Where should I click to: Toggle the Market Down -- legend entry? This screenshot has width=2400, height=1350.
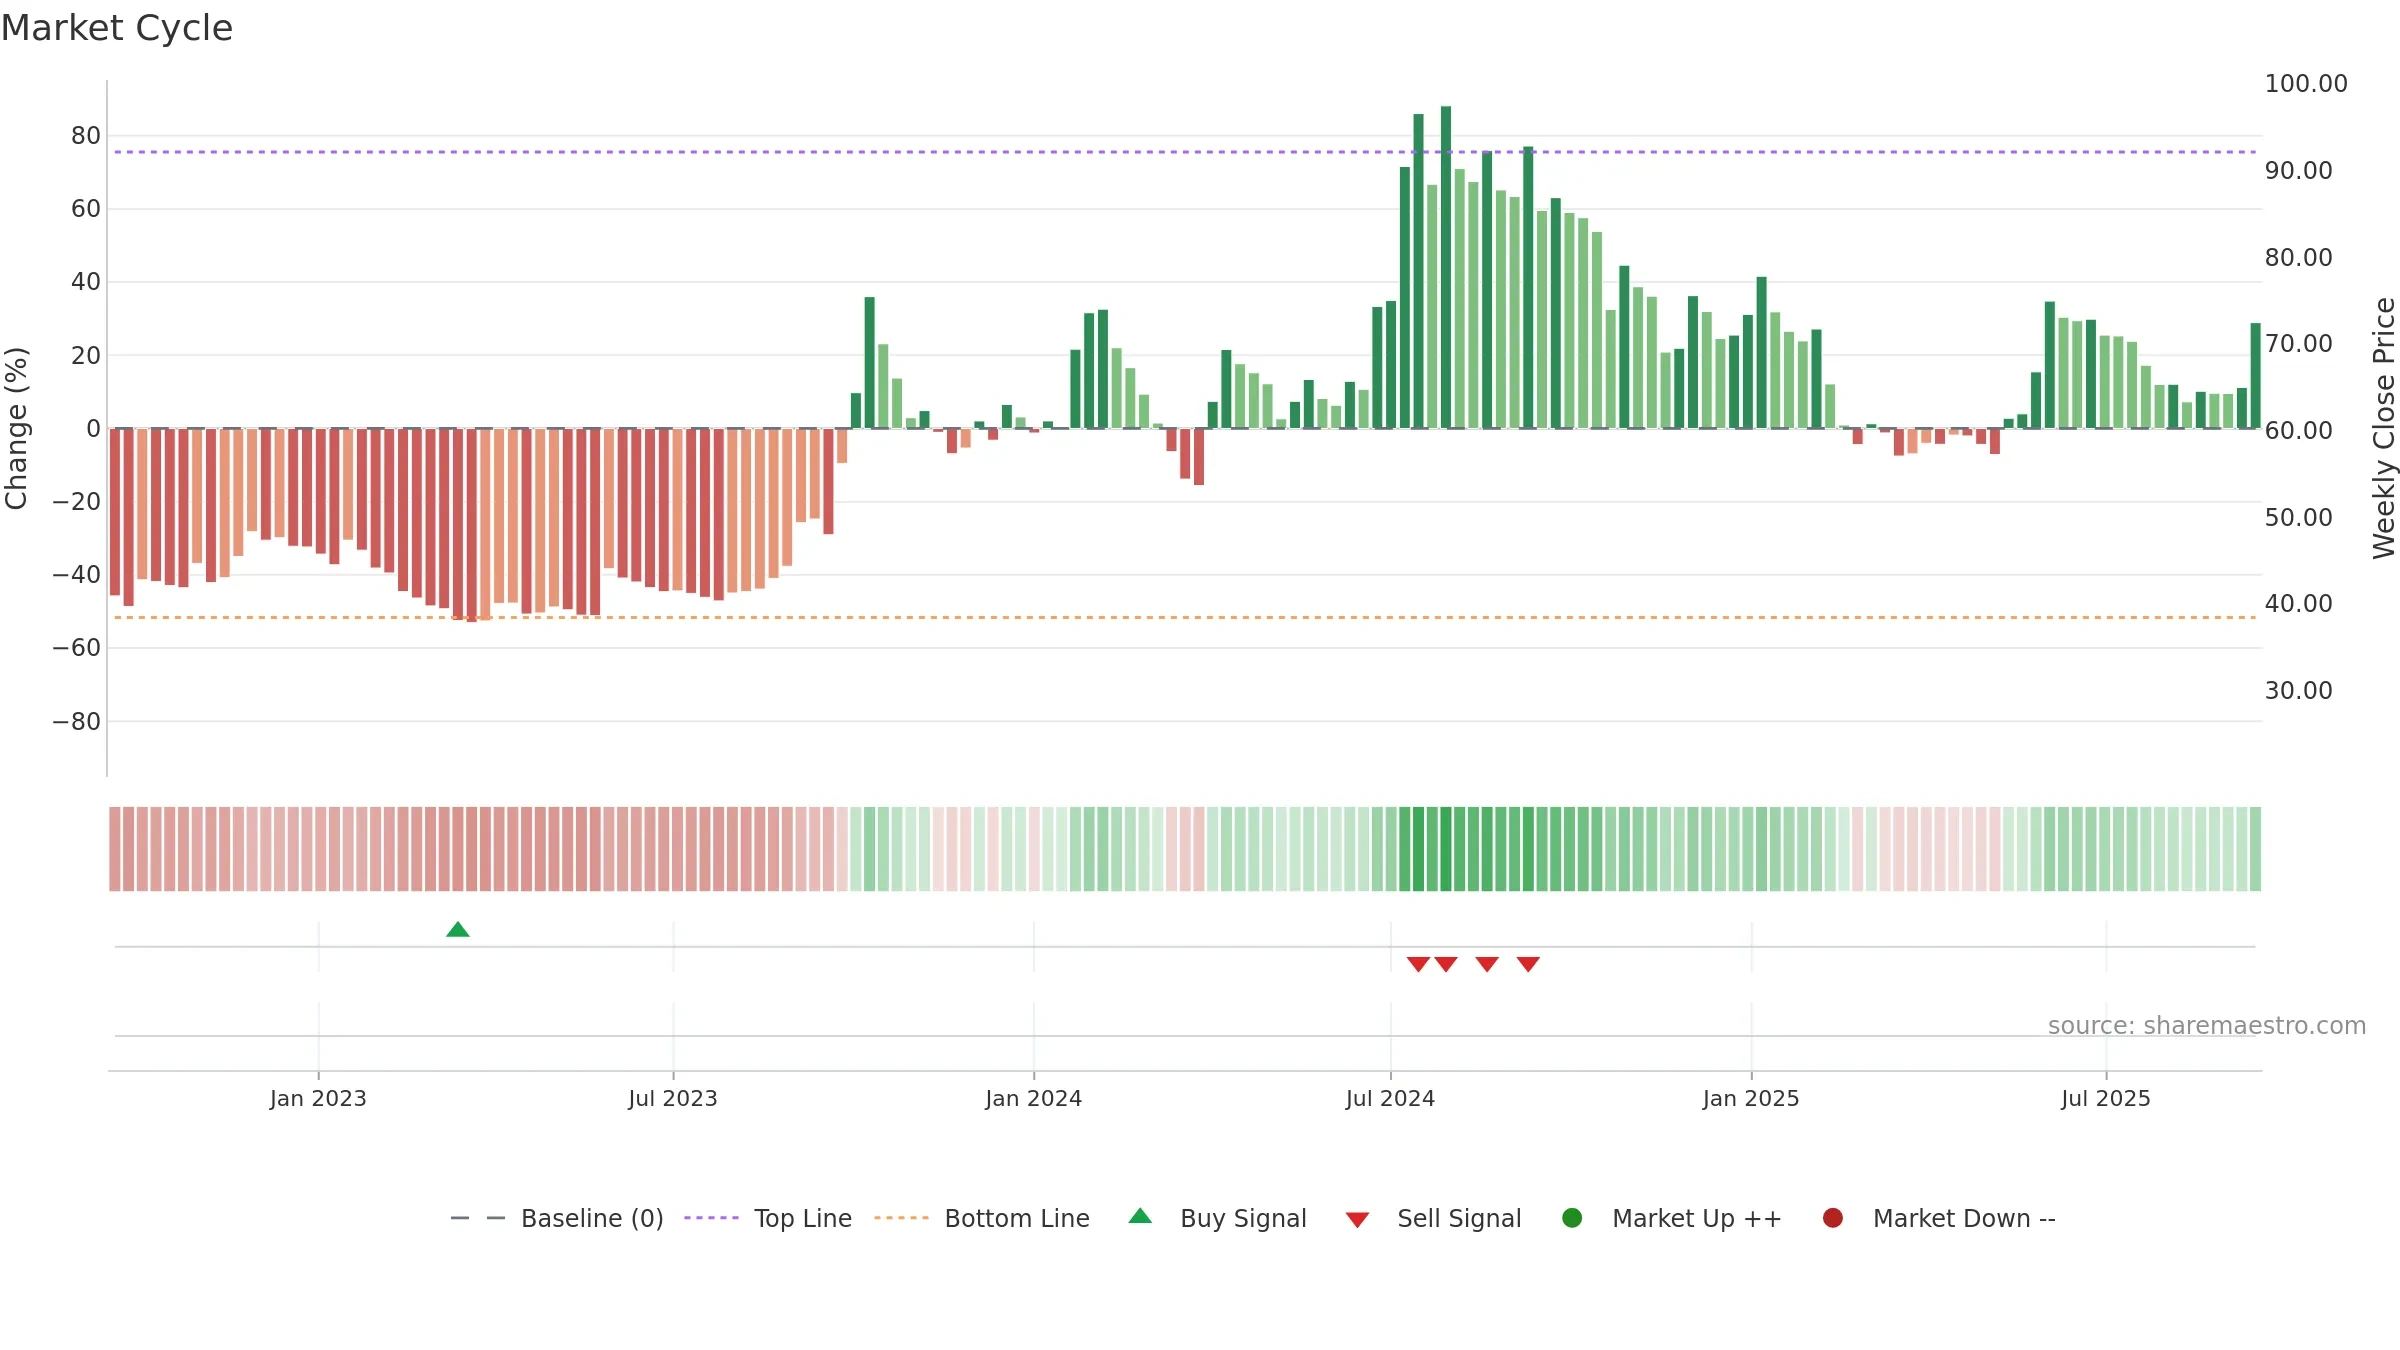point(1938,1218)
